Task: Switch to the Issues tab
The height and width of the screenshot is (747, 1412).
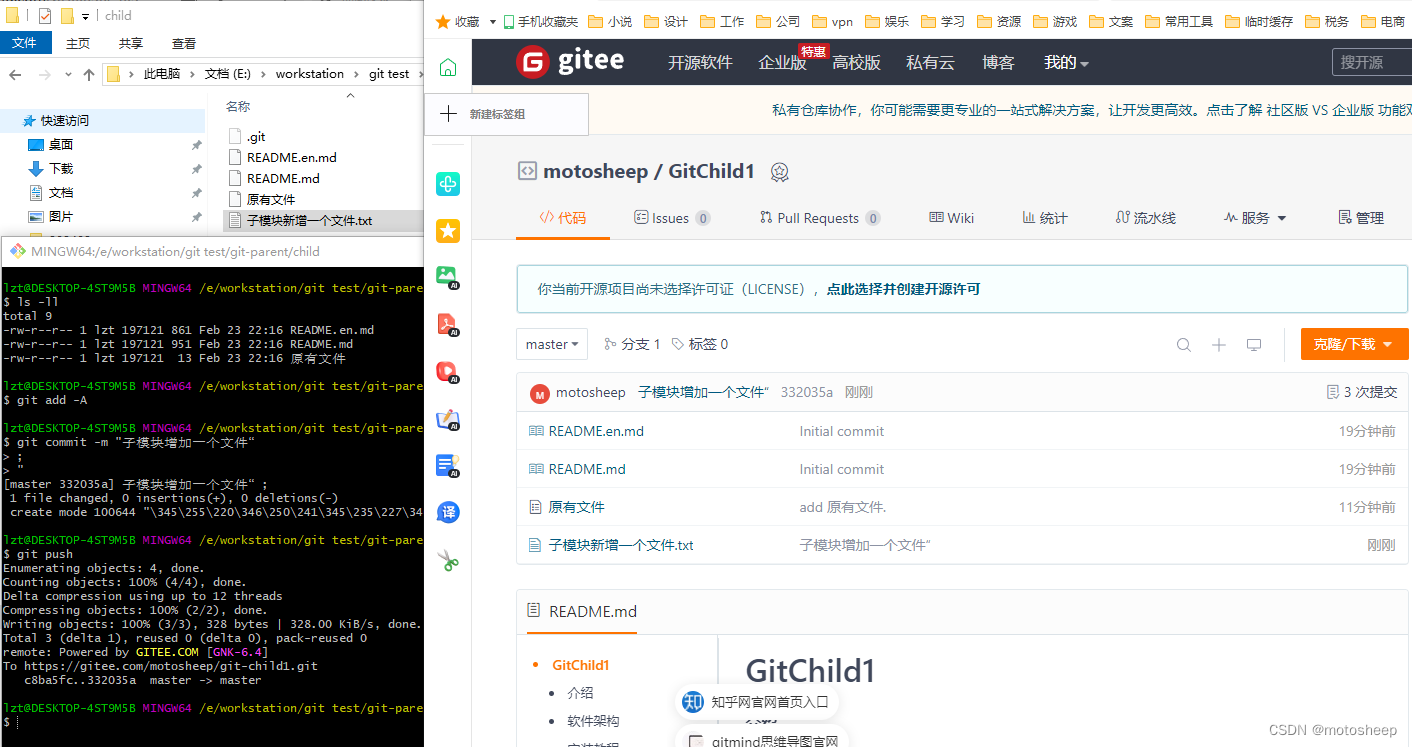Action: [x=672, y=218]
